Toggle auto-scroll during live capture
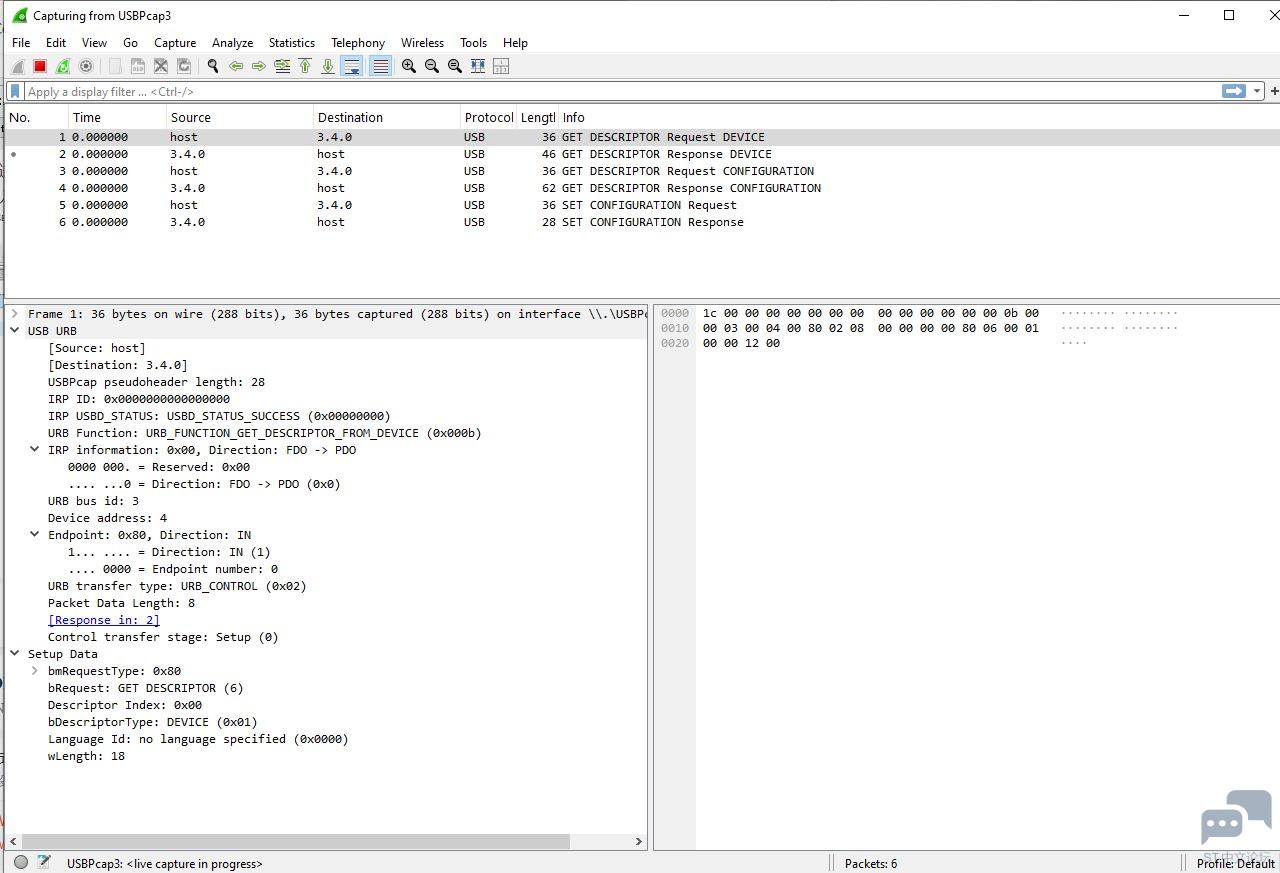This screenshot has height=873, width=1280. (352, 66)
